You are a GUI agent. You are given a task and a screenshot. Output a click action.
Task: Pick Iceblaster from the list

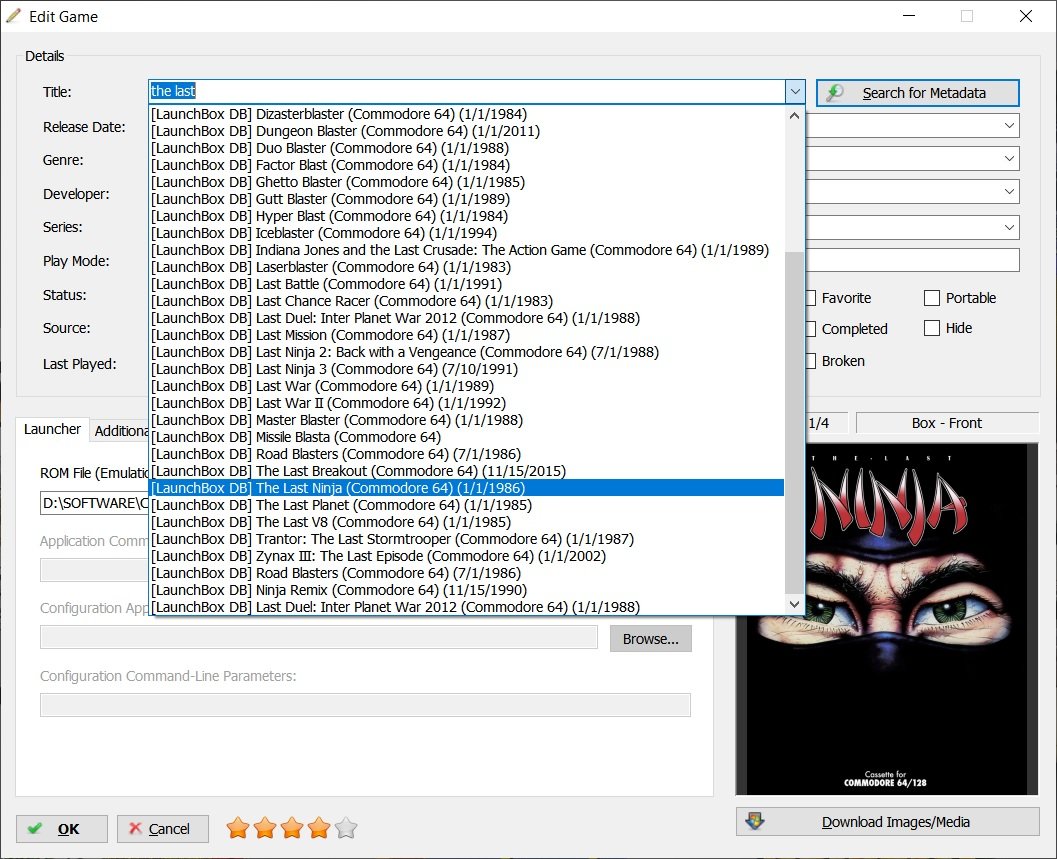click(466, 233)
